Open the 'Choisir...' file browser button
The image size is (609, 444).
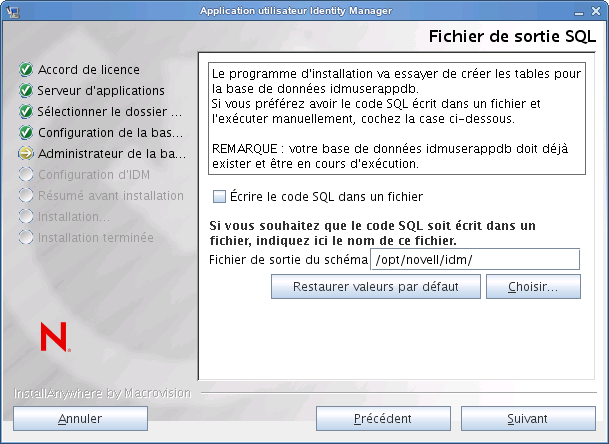coord(533,287)
